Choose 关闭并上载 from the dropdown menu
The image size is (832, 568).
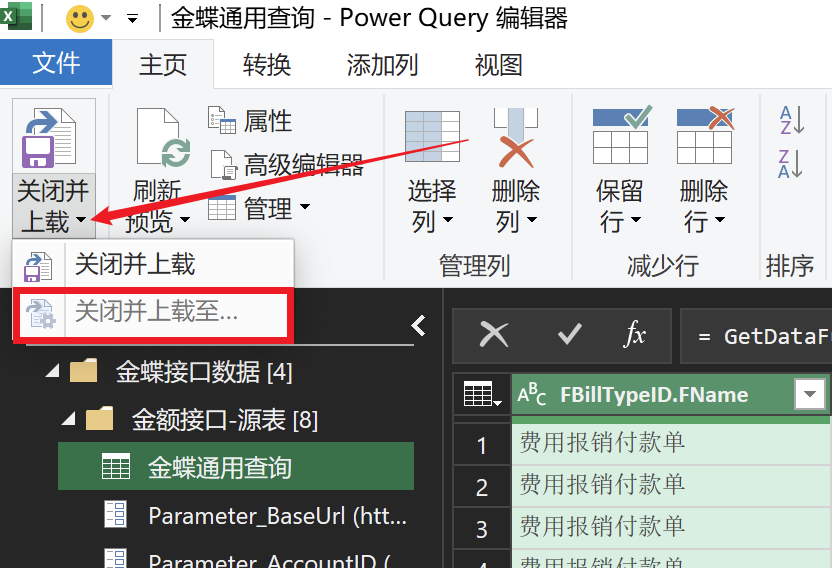(153, 264)
